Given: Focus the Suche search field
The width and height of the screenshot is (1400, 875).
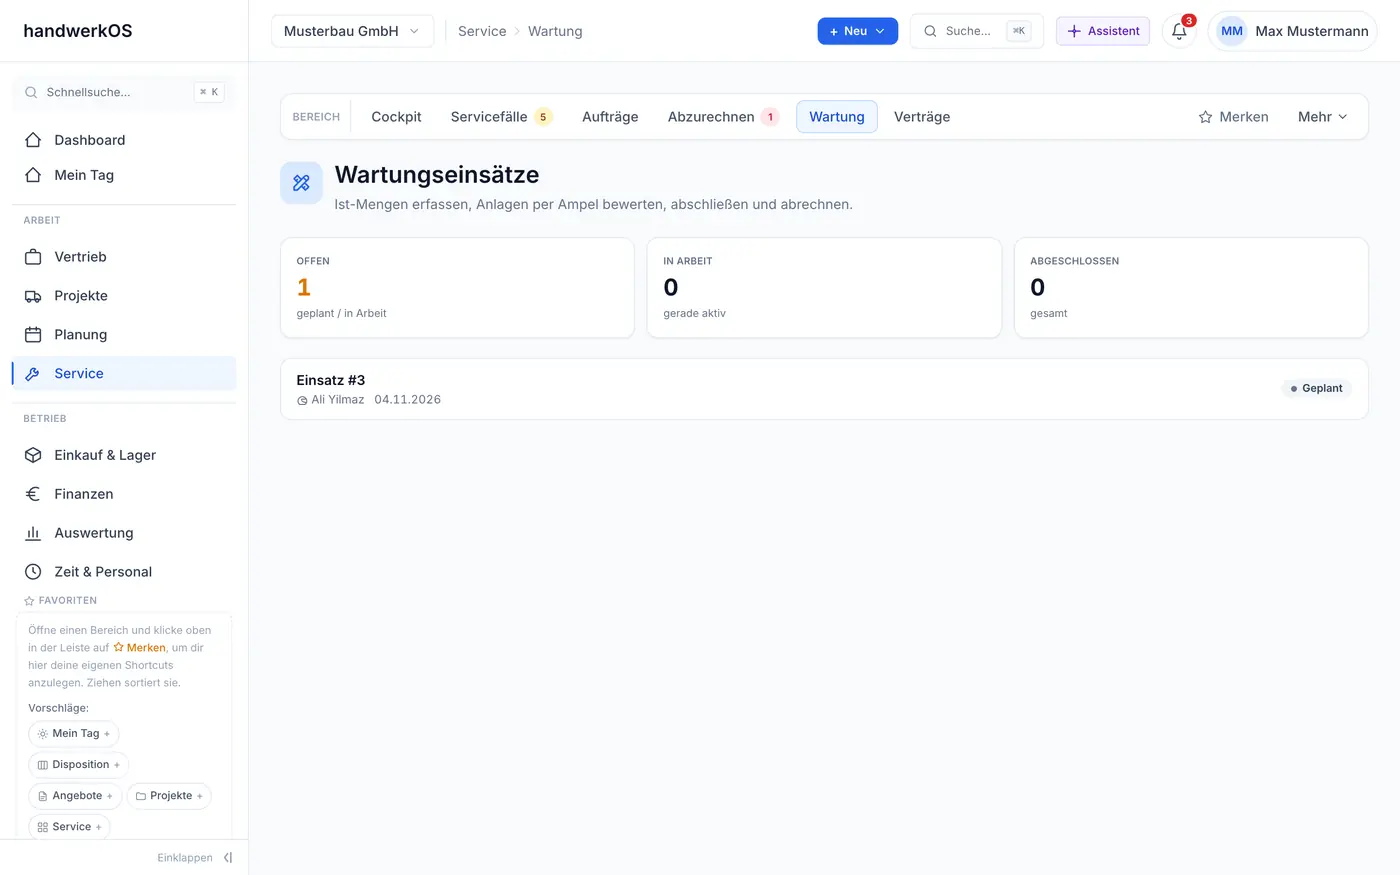Looking at the screenshot, I should (976, 31).
